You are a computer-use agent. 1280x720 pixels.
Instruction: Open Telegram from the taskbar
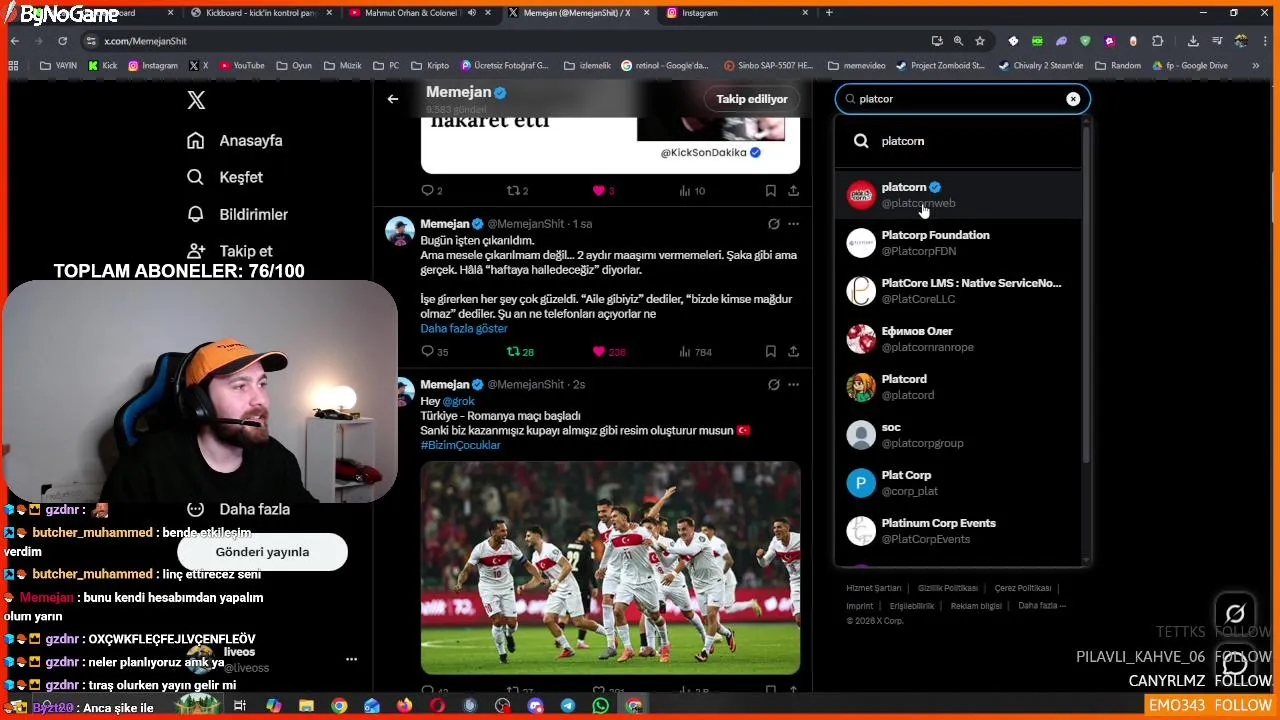[568, 706]
